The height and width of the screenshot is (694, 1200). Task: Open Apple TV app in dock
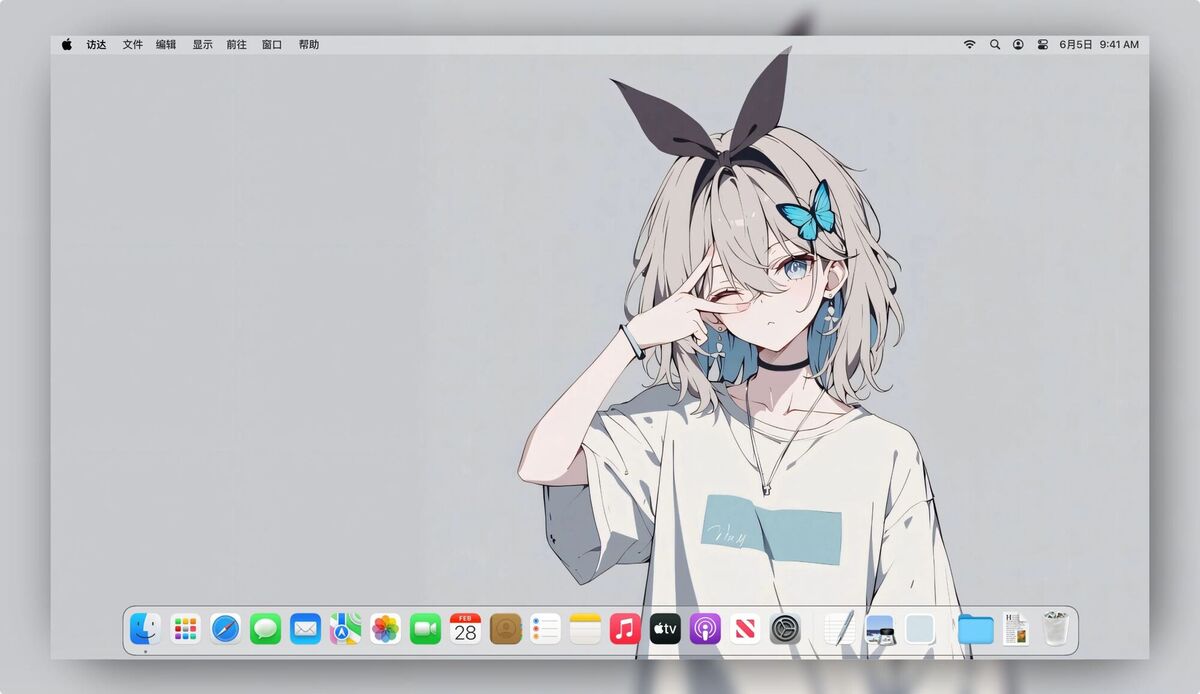pyautogui.click(x=665, y=629)
